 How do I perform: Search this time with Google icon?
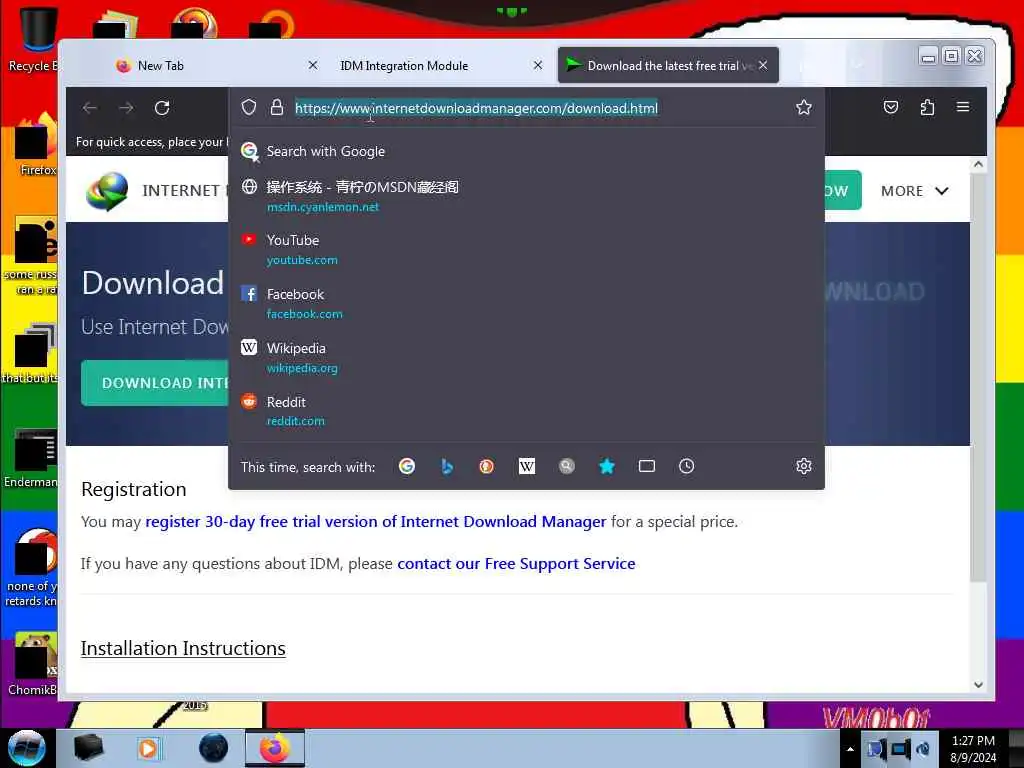pyautogui.click(x=407, y=466)
